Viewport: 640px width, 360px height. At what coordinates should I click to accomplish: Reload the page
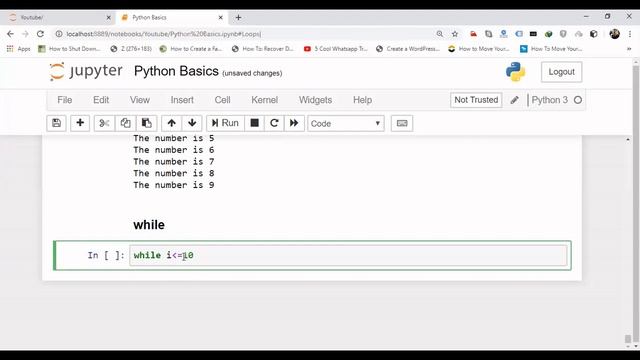pos(40,34)
